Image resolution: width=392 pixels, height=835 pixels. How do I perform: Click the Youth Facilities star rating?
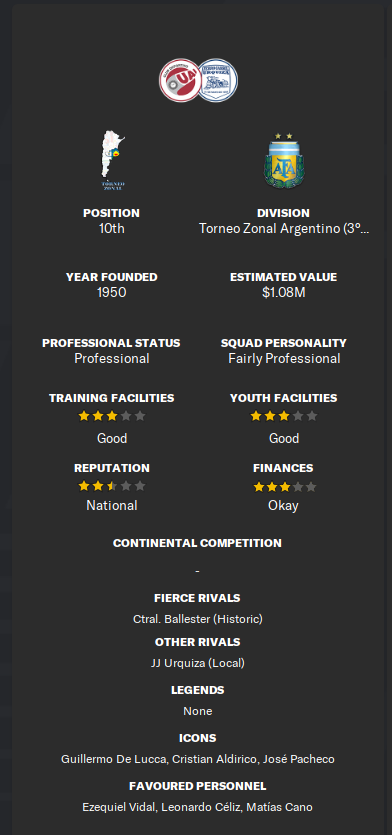pyautogui.click(x=284, y=416)
